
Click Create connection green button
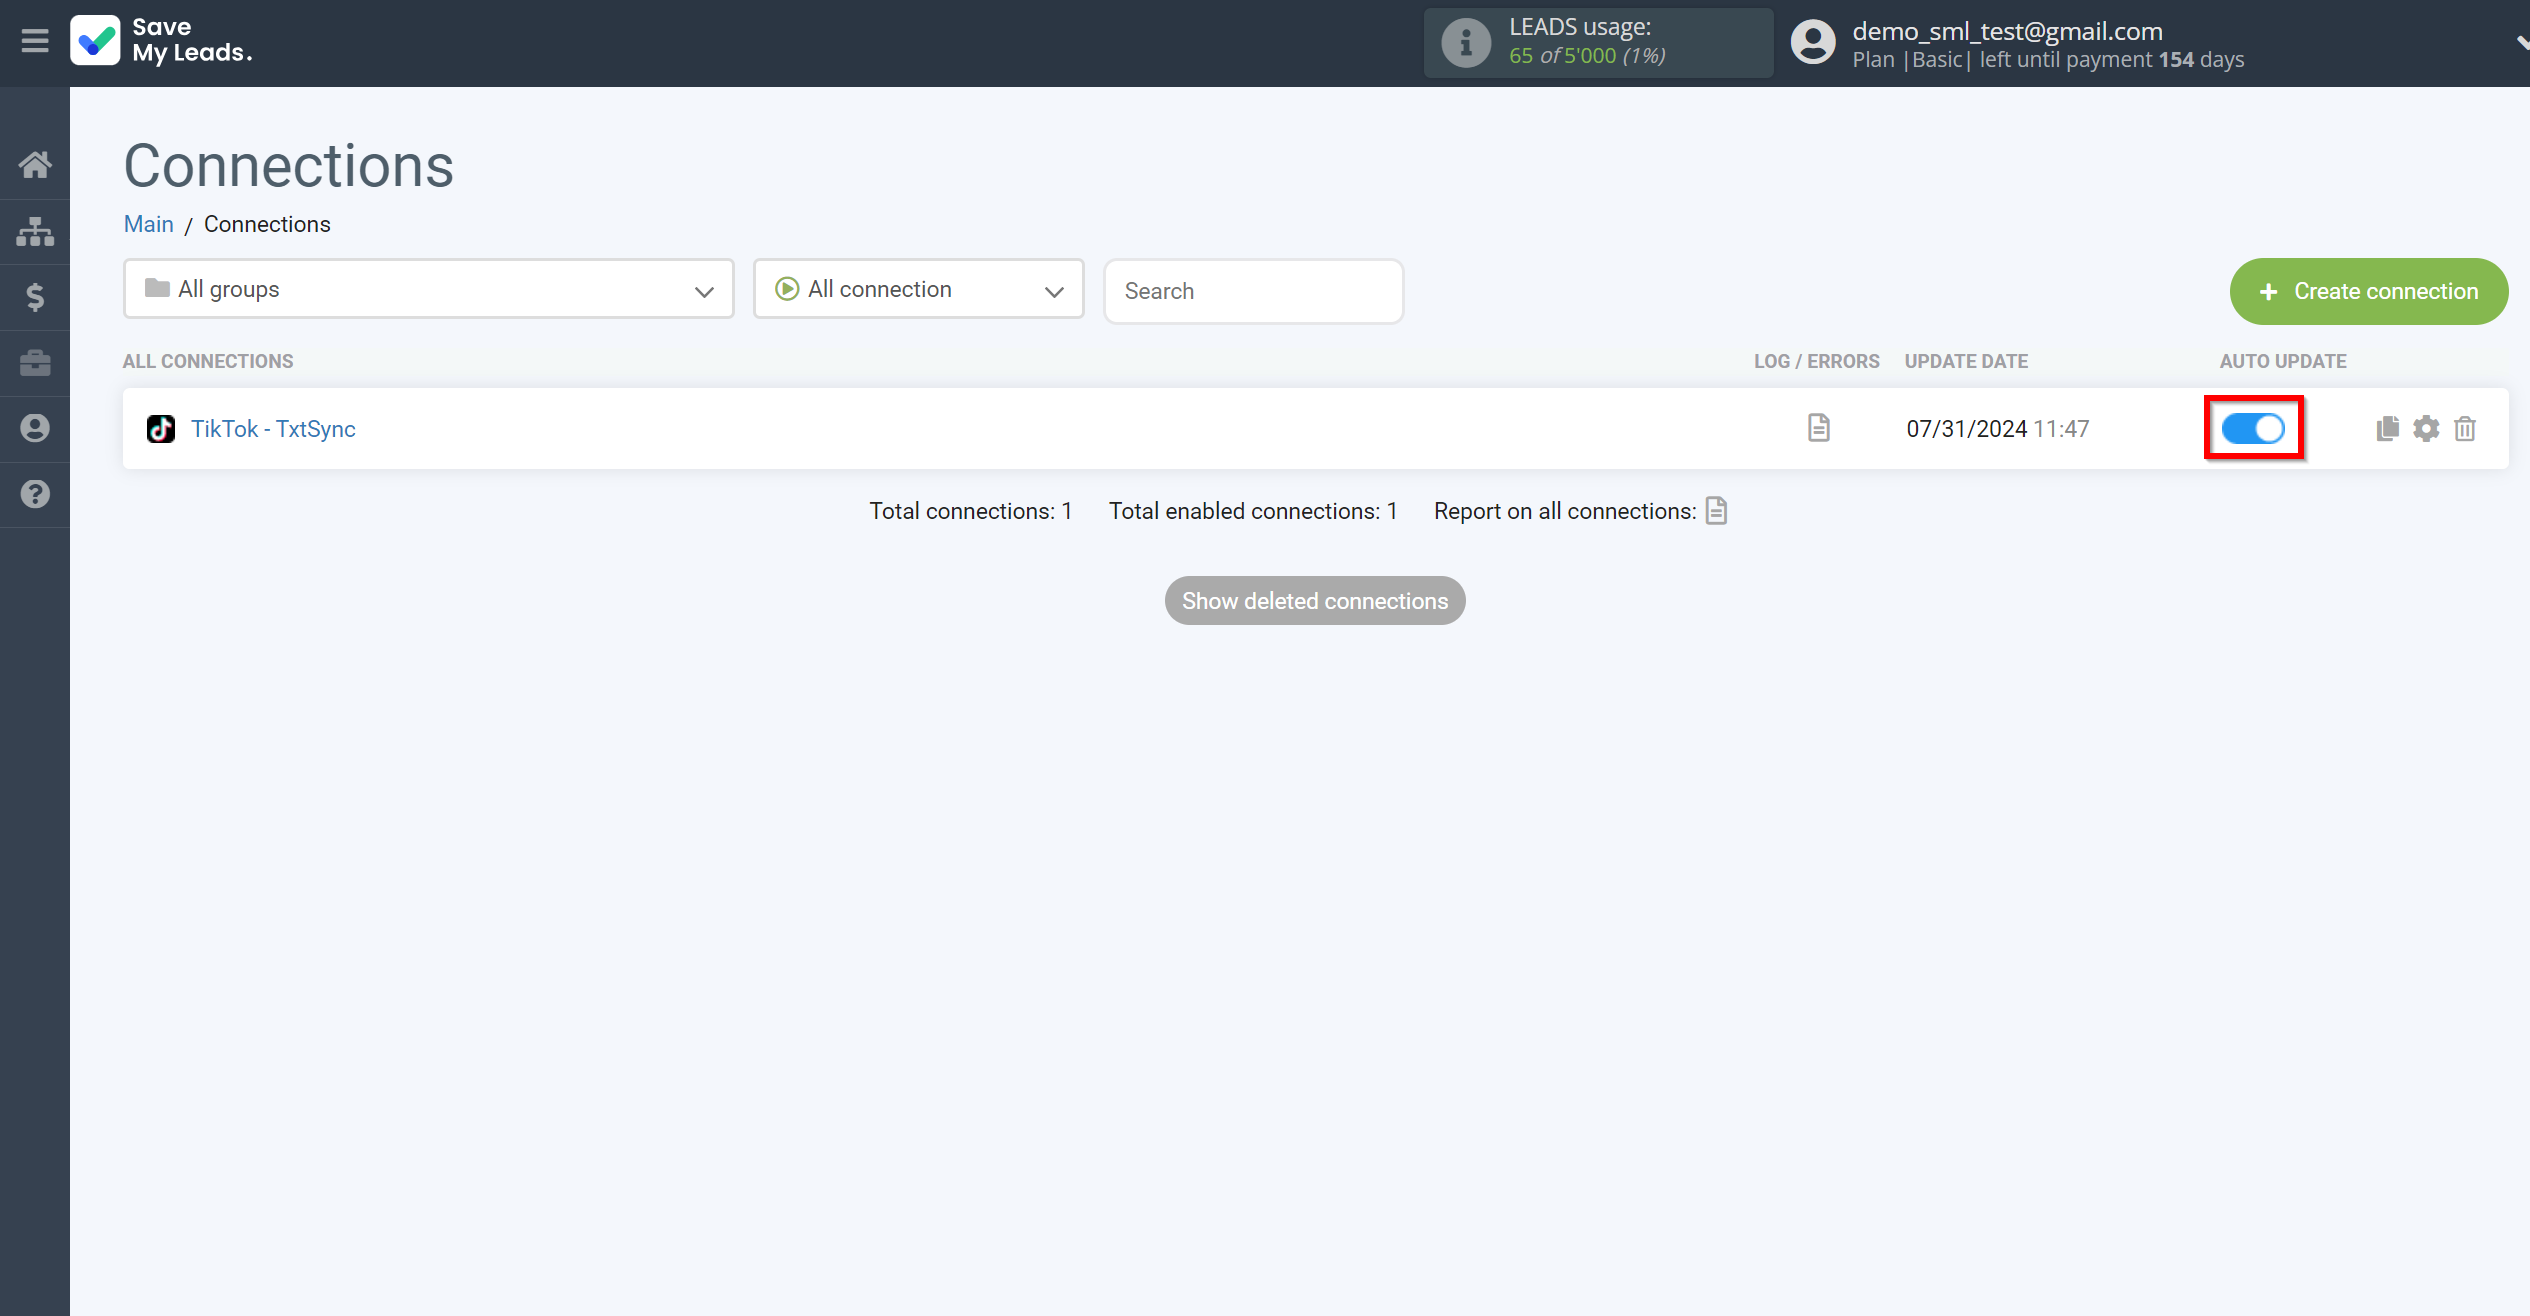coord(2368,291)
